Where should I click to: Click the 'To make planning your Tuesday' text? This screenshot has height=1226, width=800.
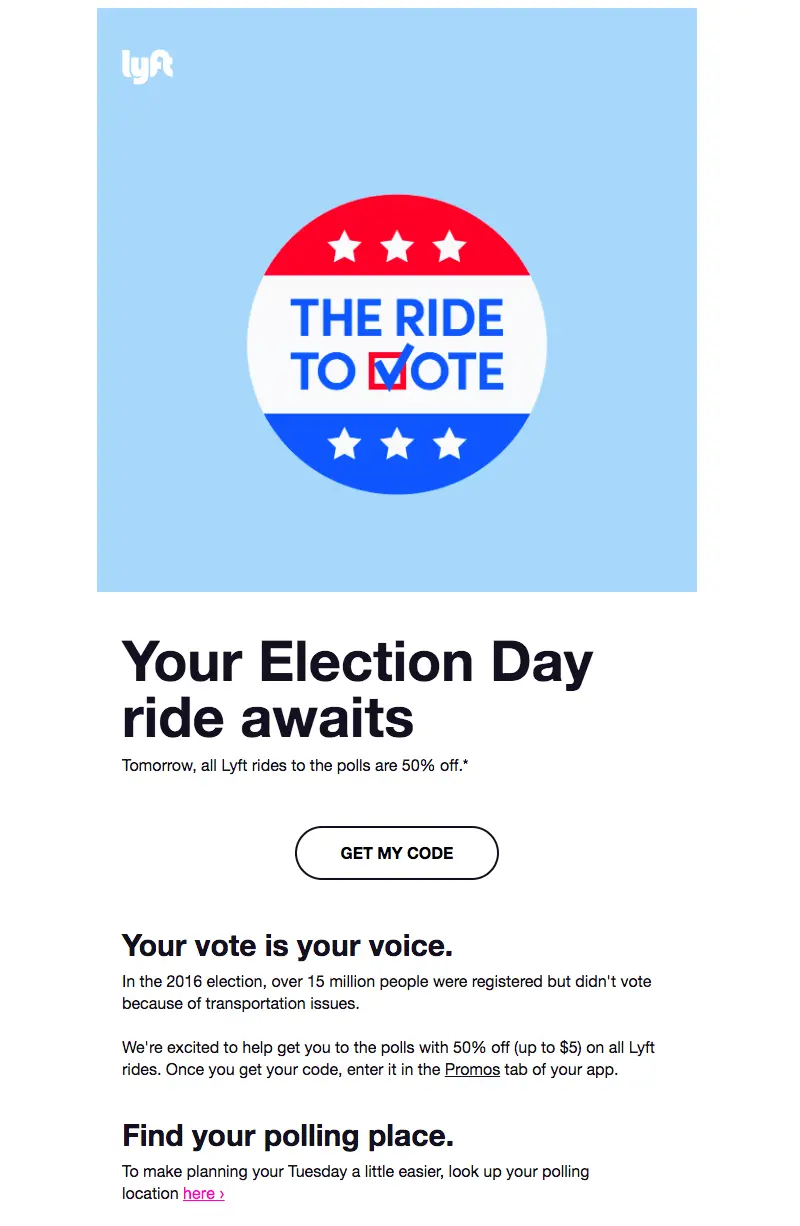355,1171
